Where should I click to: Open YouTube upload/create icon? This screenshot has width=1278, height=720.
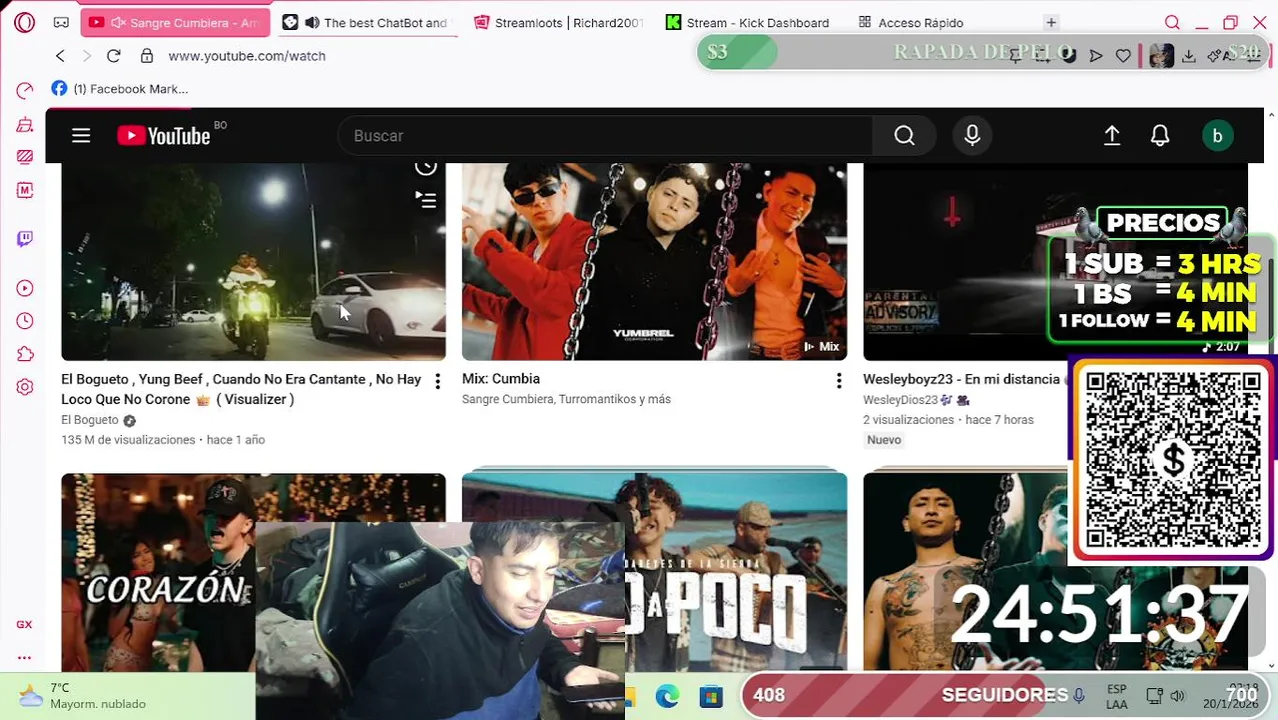click(x=1112, y=136)
